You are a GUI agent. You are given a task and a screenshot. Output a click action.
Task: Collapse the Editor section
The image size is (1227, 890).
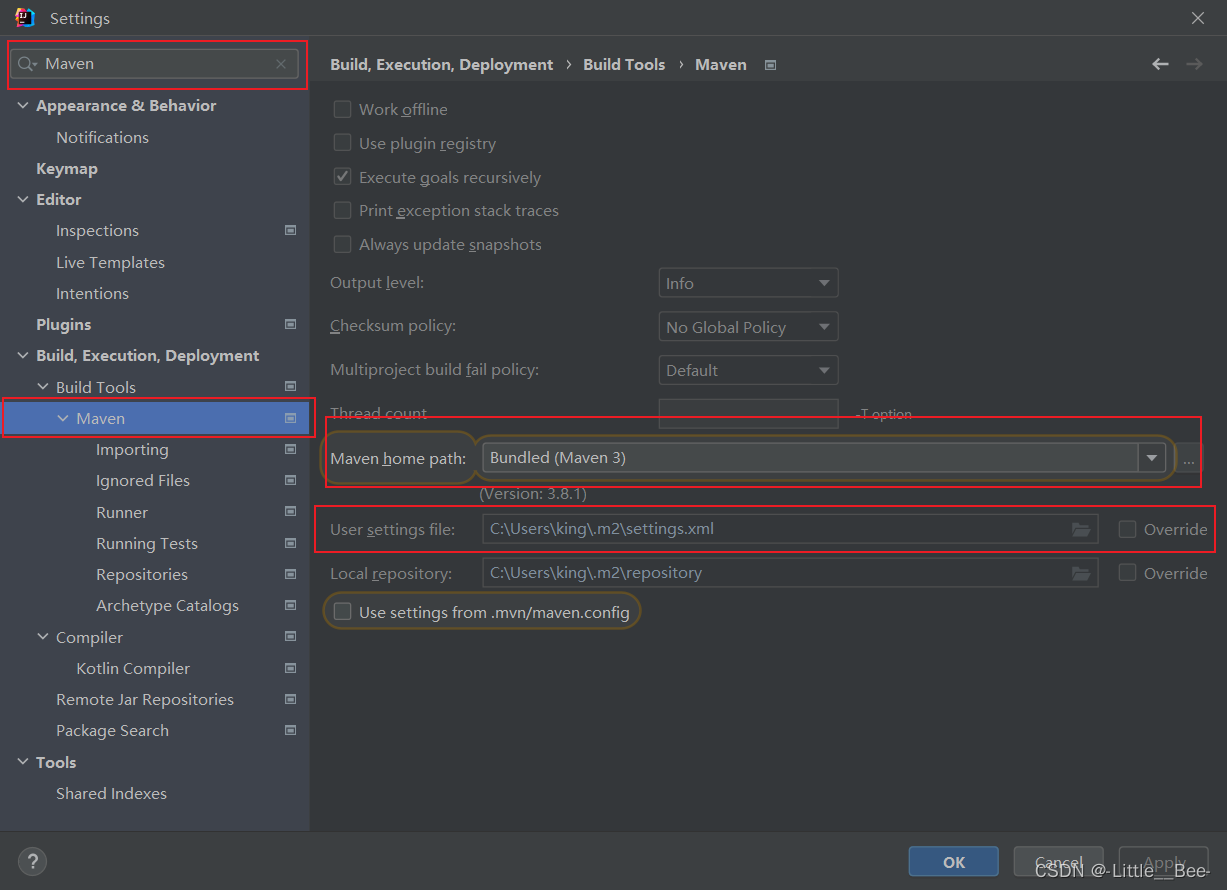(x=23, y=200)
